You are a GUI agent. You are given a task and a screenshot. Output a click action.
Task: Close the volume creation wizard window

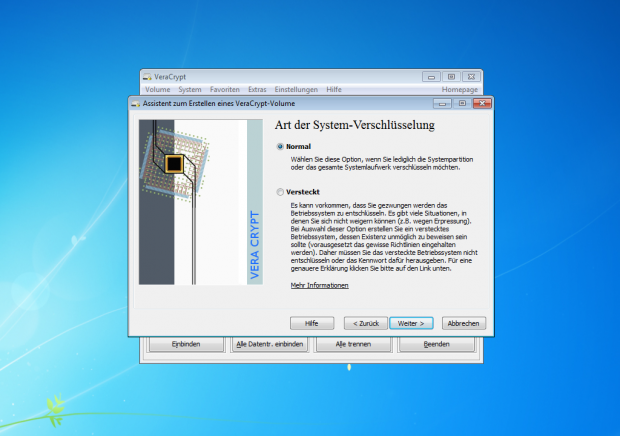click(x=481, y=103)
